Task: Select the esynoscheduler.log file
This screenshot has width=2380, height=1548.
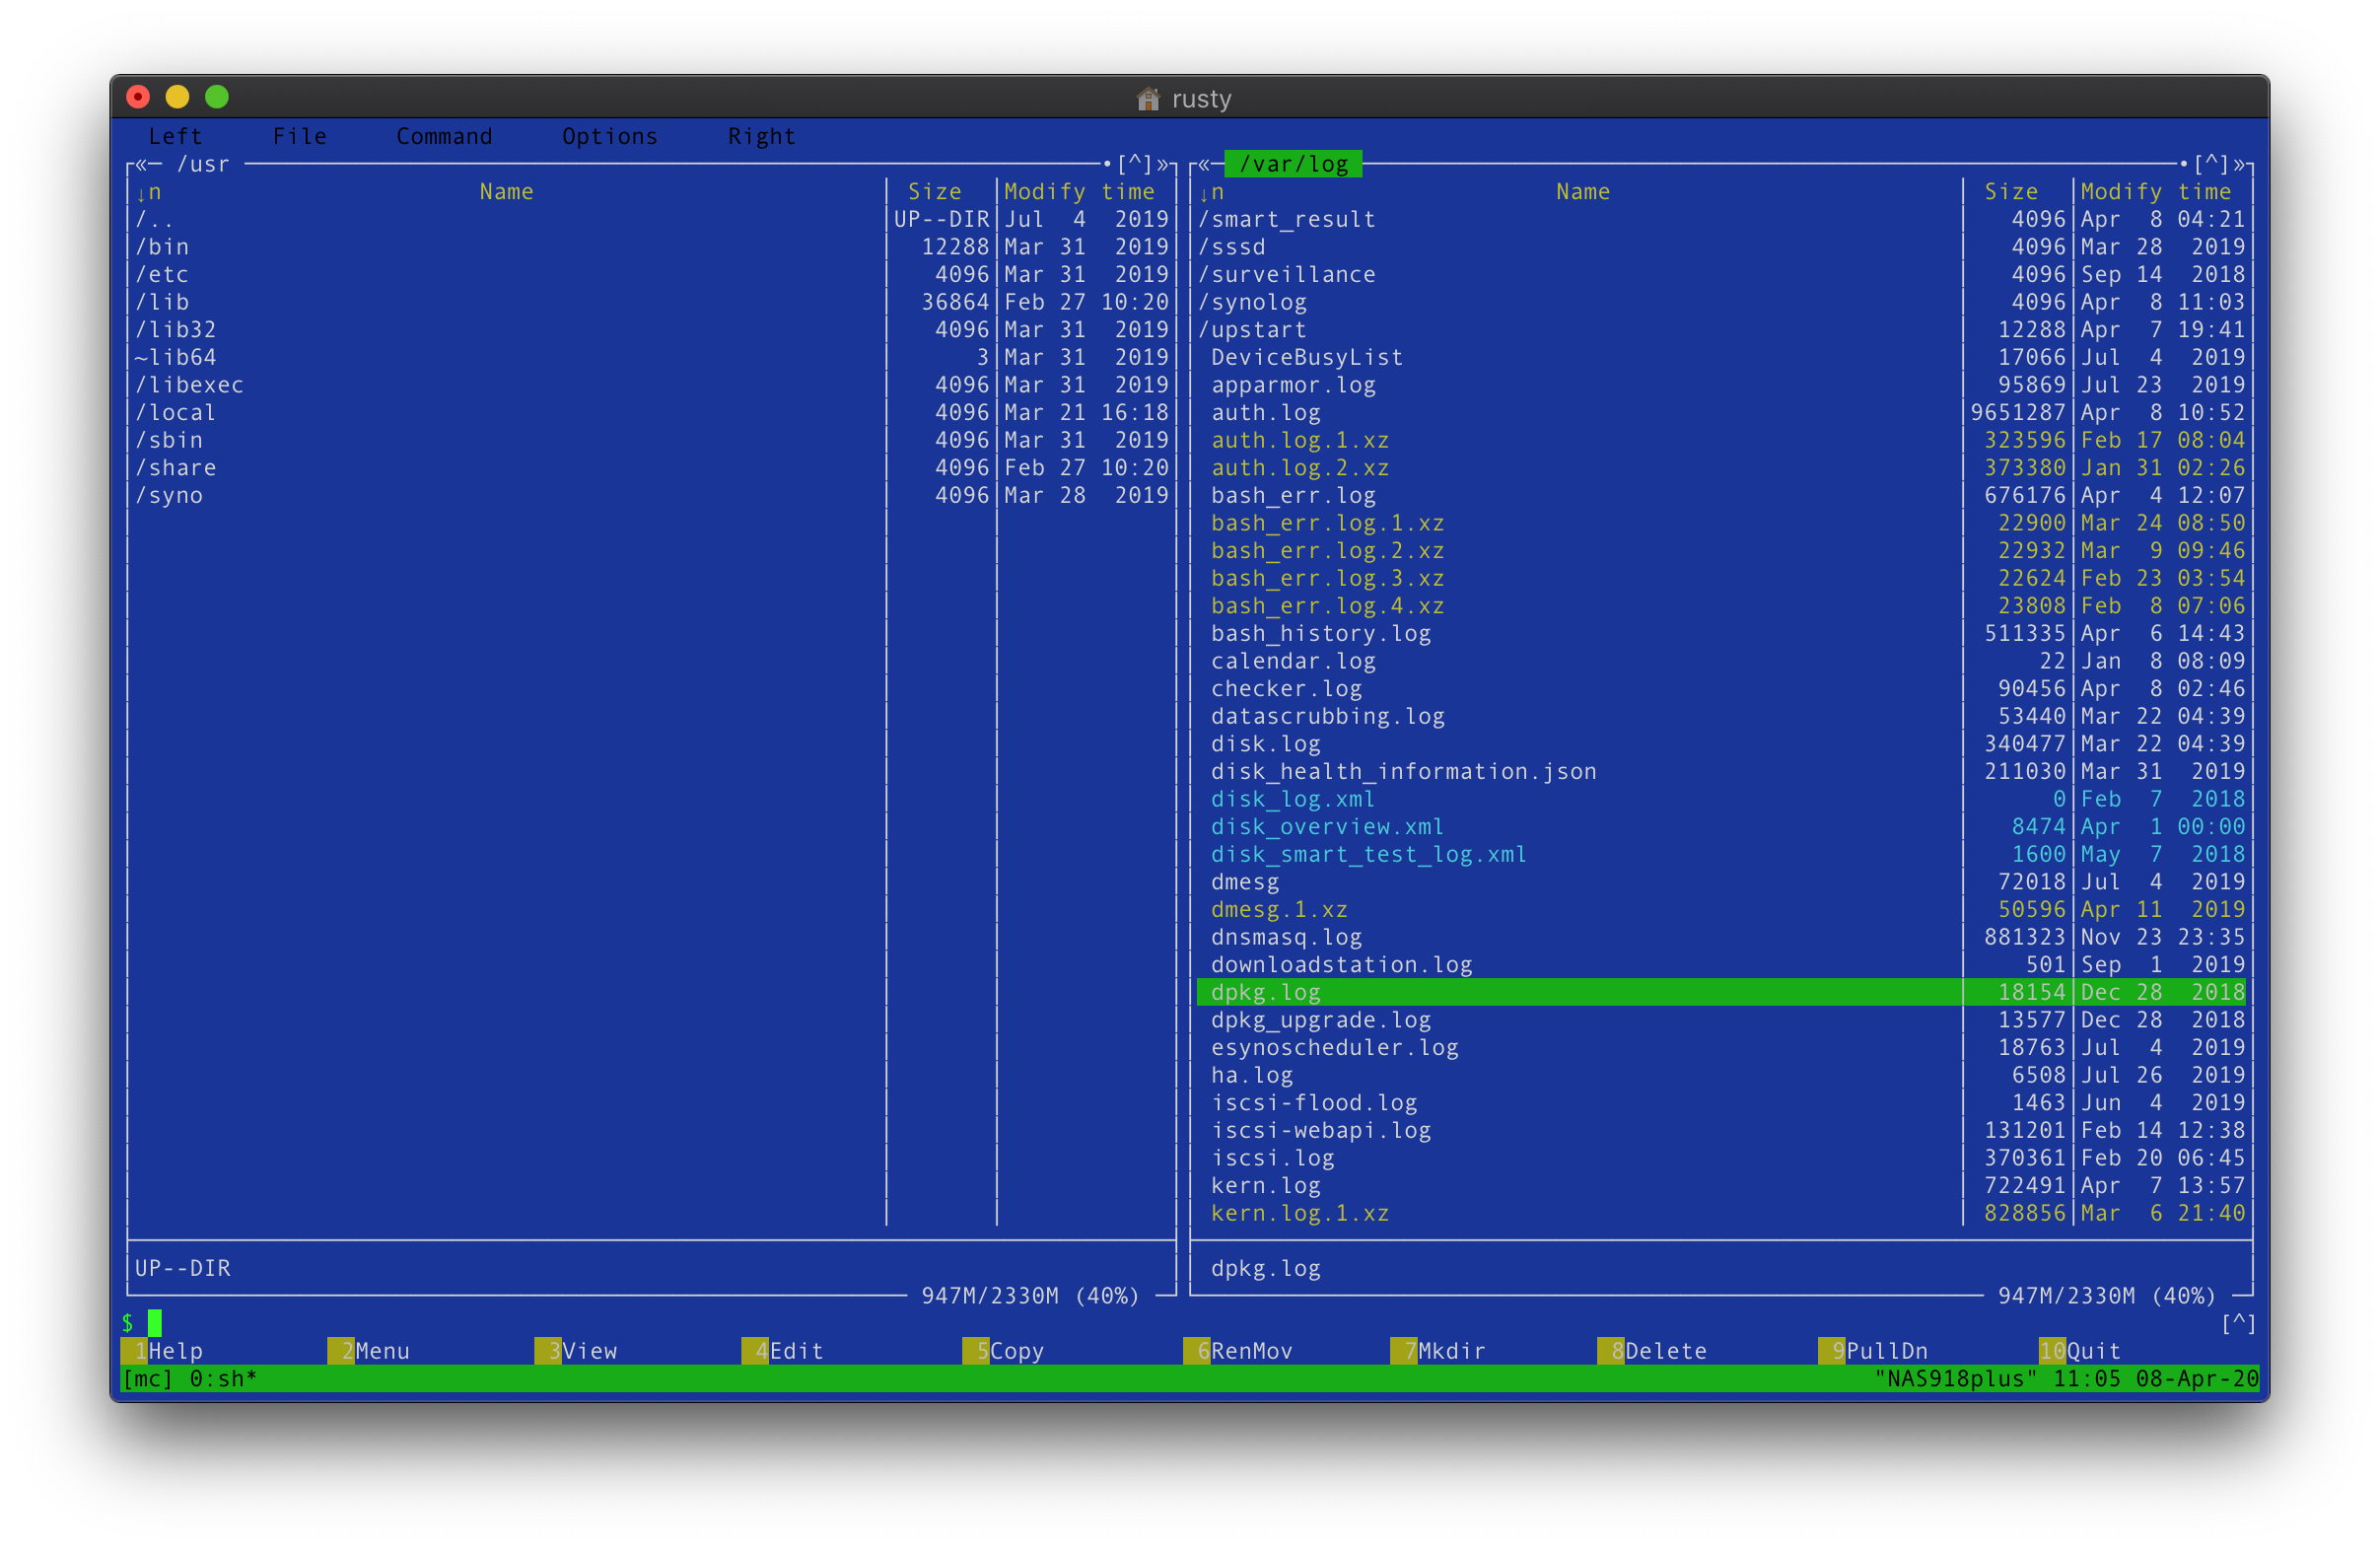Action: [1721, 1048]
